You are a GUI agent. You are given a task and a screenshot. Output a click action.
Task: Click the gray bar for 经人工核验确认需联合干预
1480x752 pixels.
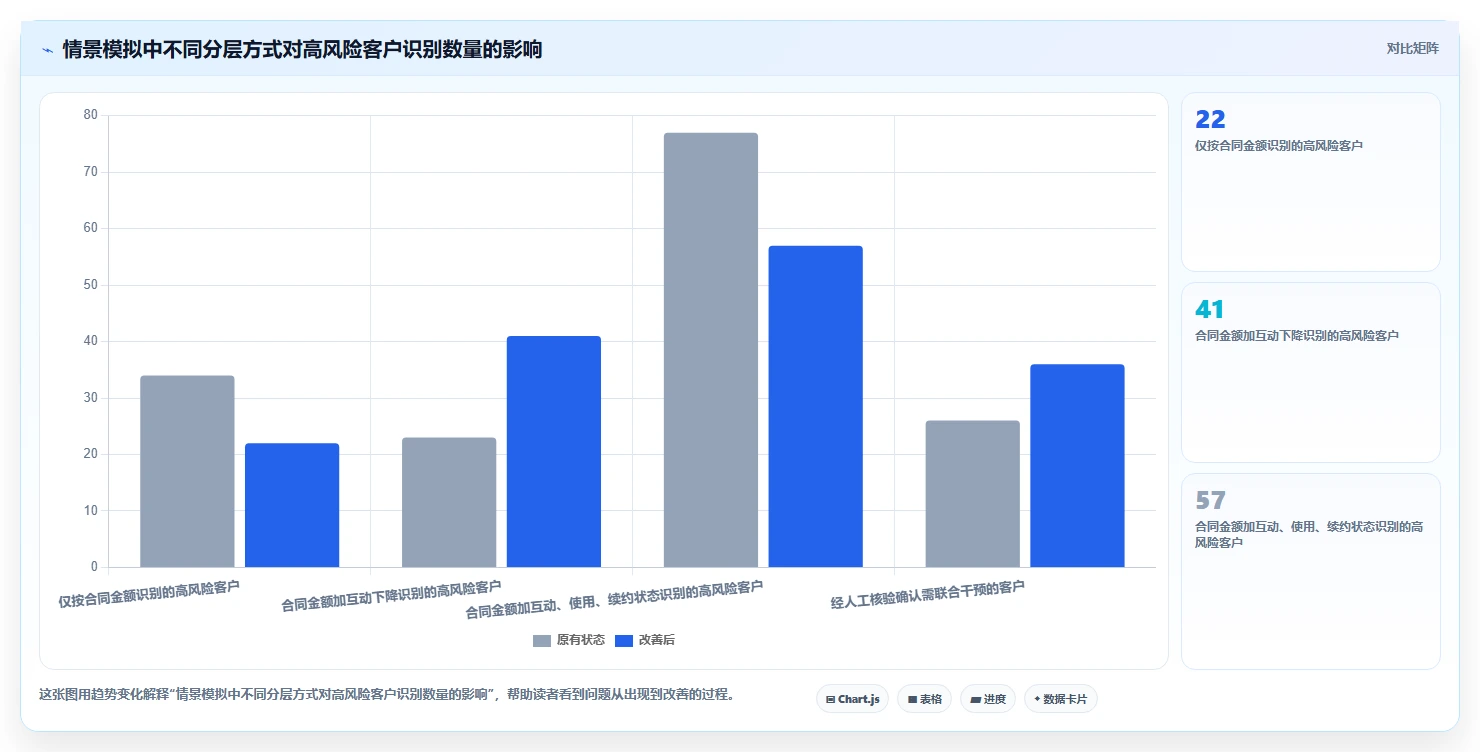point(973,494)
